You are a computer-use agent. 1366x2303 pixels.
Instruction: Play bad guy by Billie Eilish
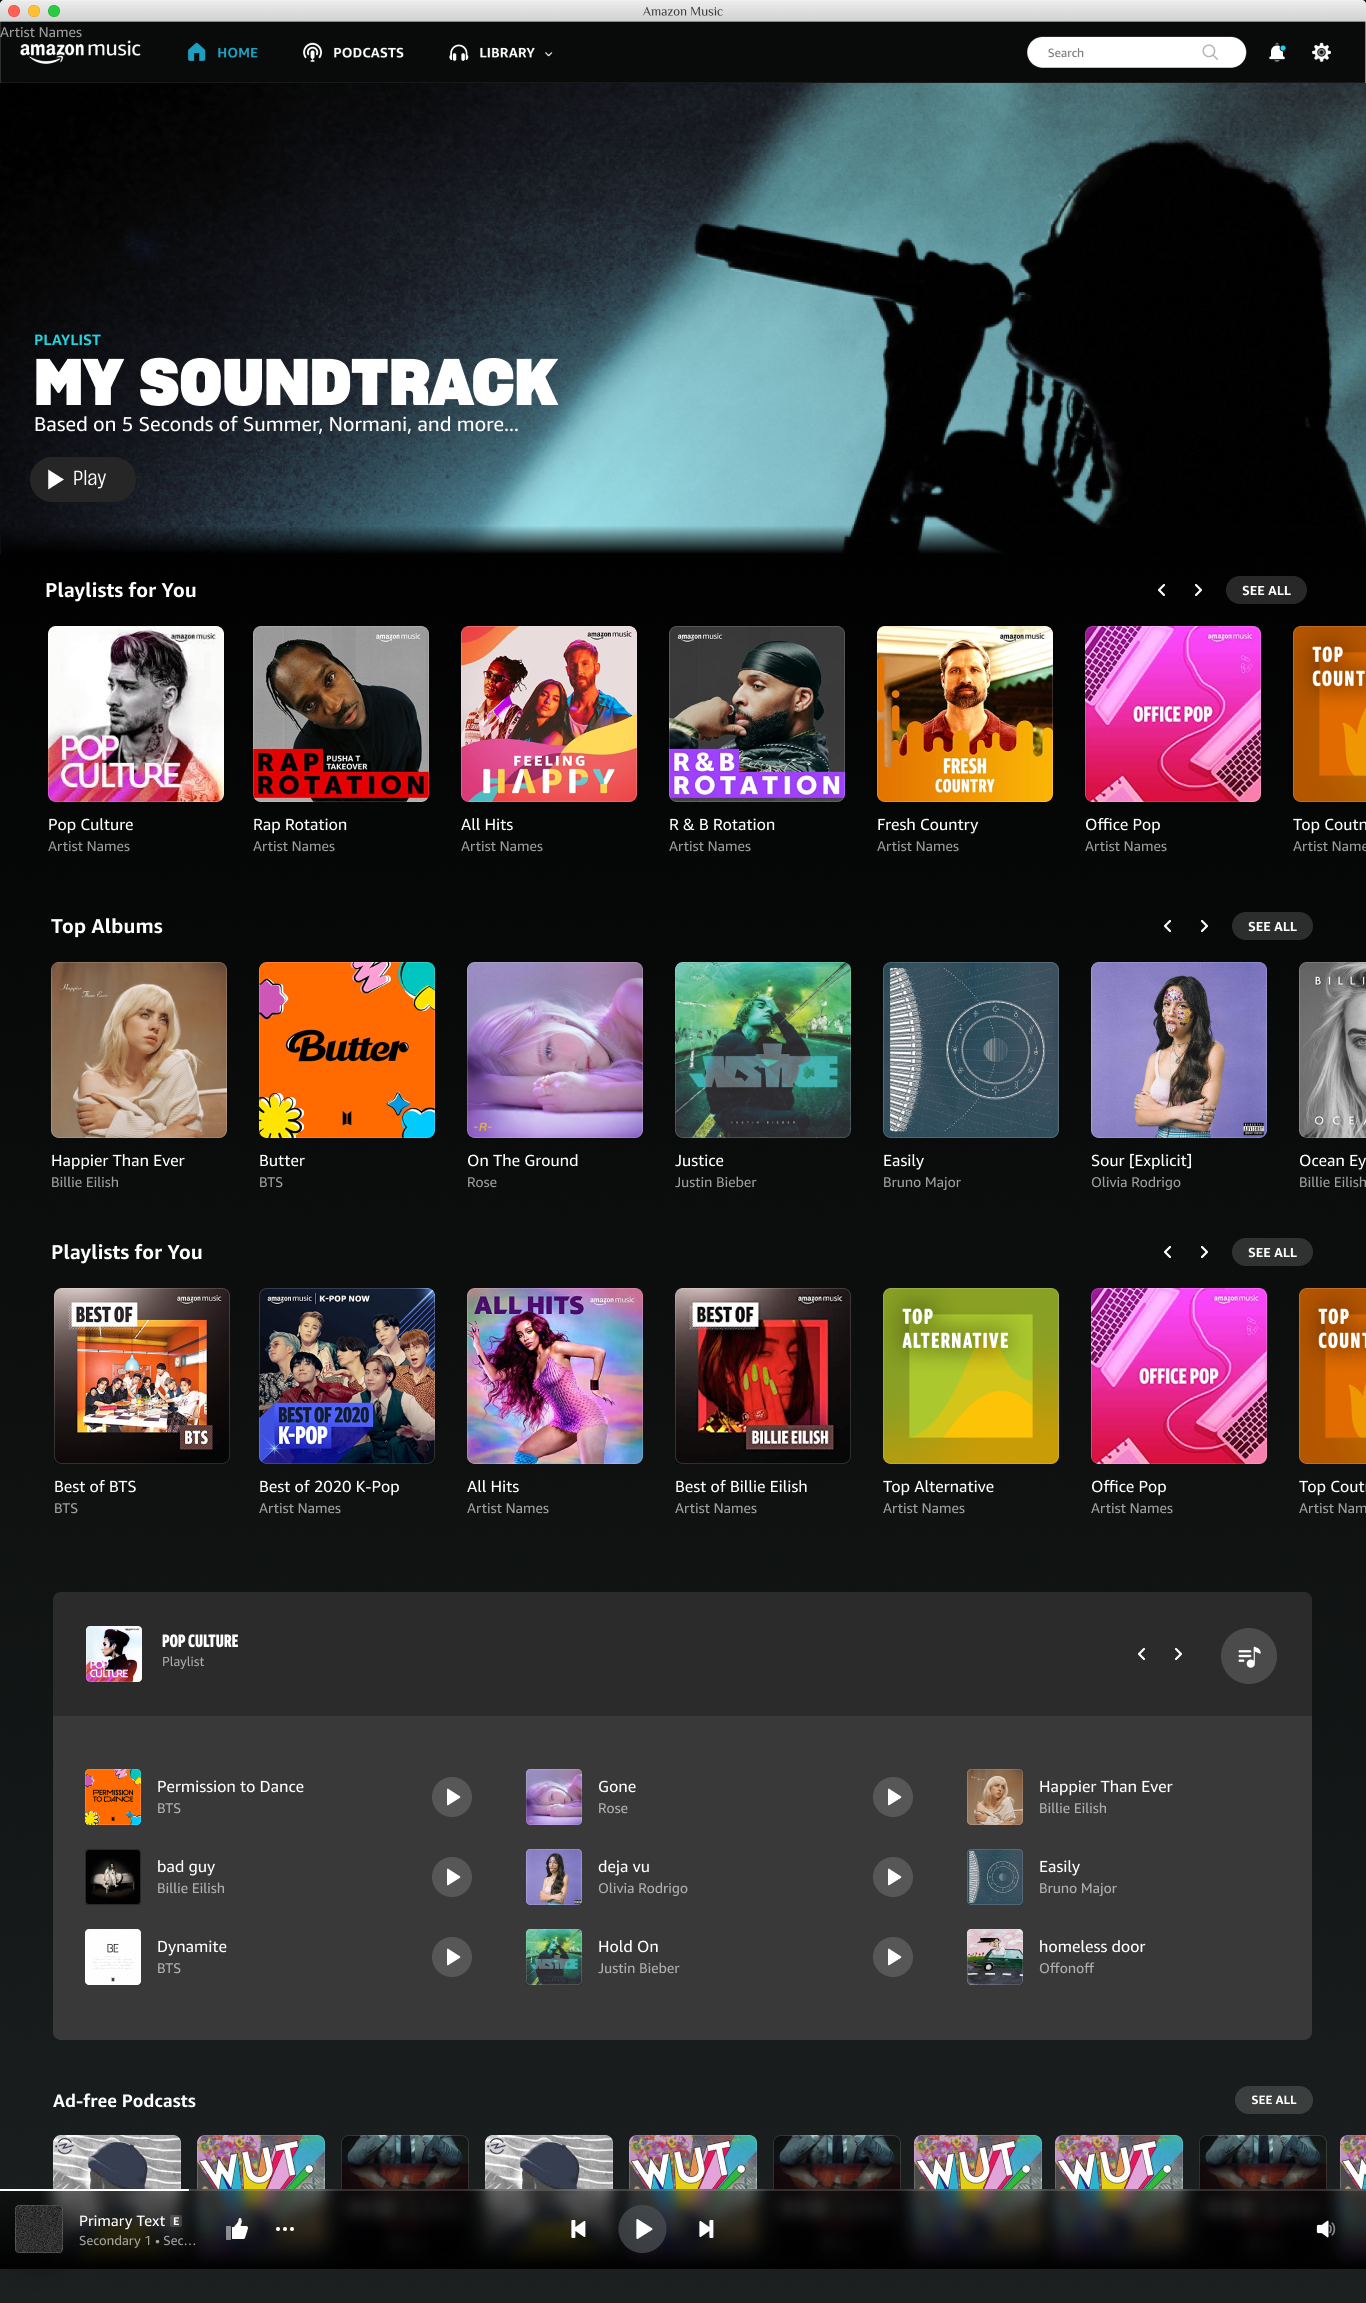click(x=452, y=1877)
